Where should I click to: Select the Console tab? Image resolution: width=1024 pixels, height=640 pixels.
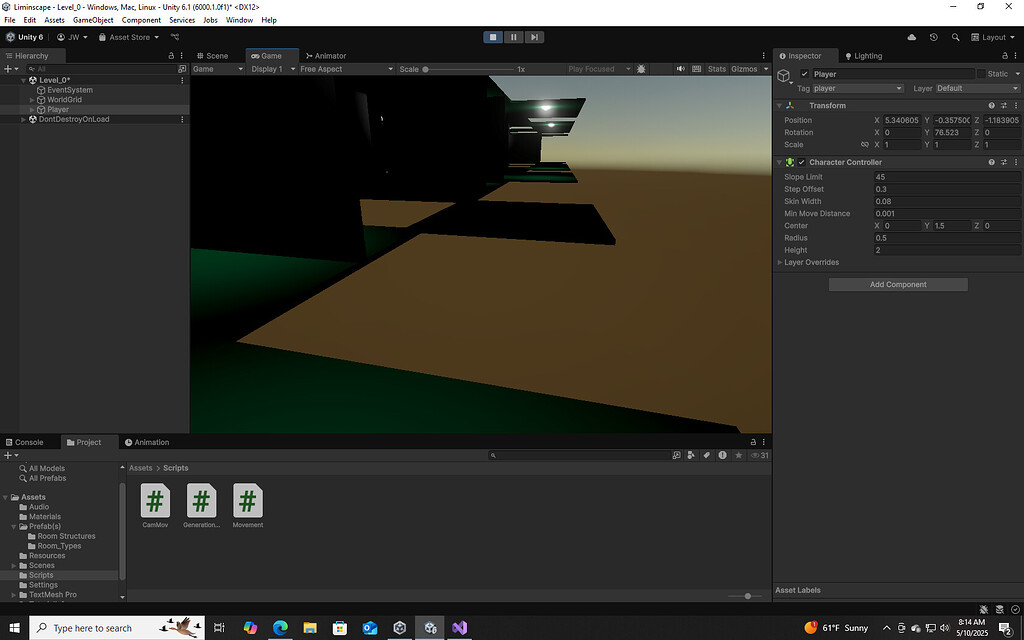(x=27, y=441)
